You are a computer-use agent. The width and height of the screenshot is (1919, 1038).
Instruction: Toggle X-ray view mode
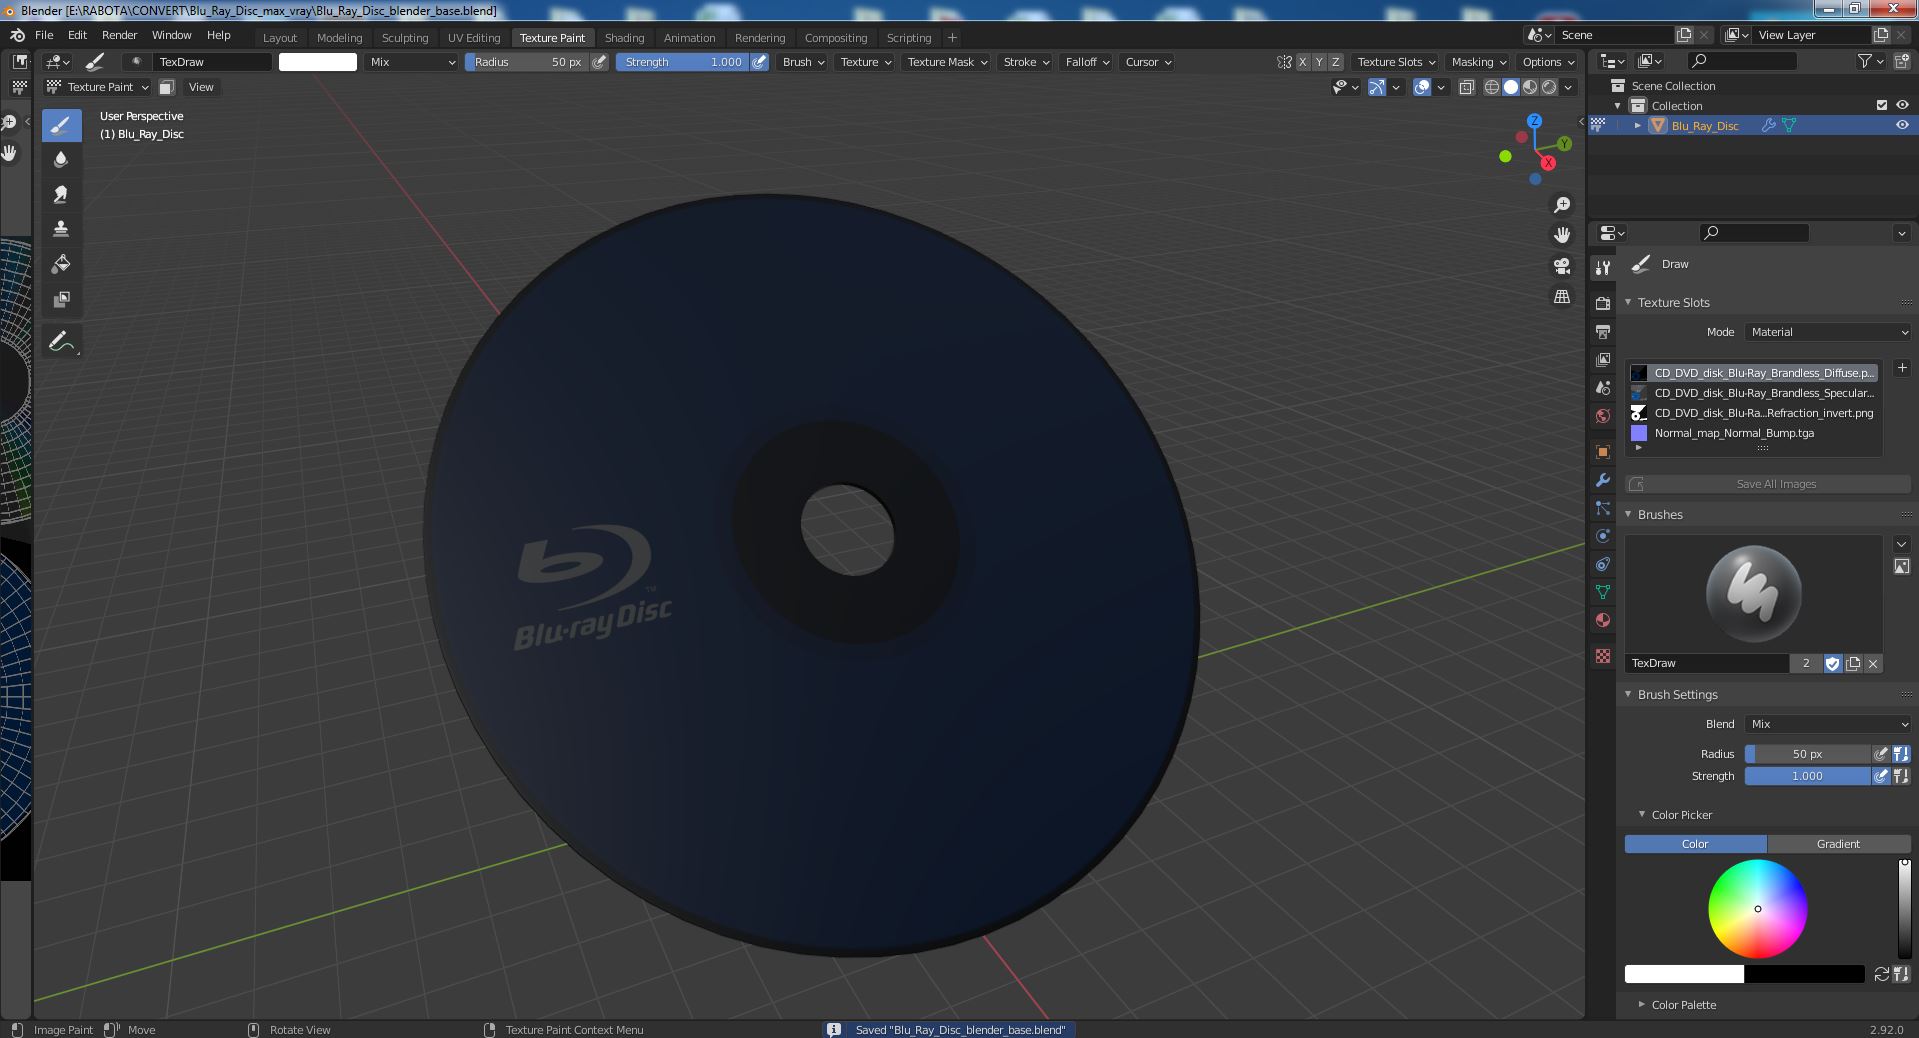[x=1467, y=87]
